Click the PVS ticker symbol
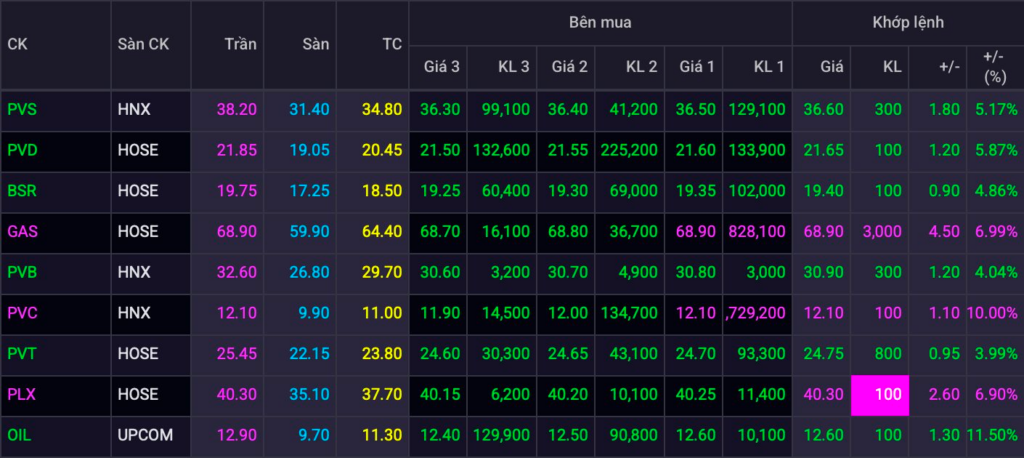 [x=22, y=109]
